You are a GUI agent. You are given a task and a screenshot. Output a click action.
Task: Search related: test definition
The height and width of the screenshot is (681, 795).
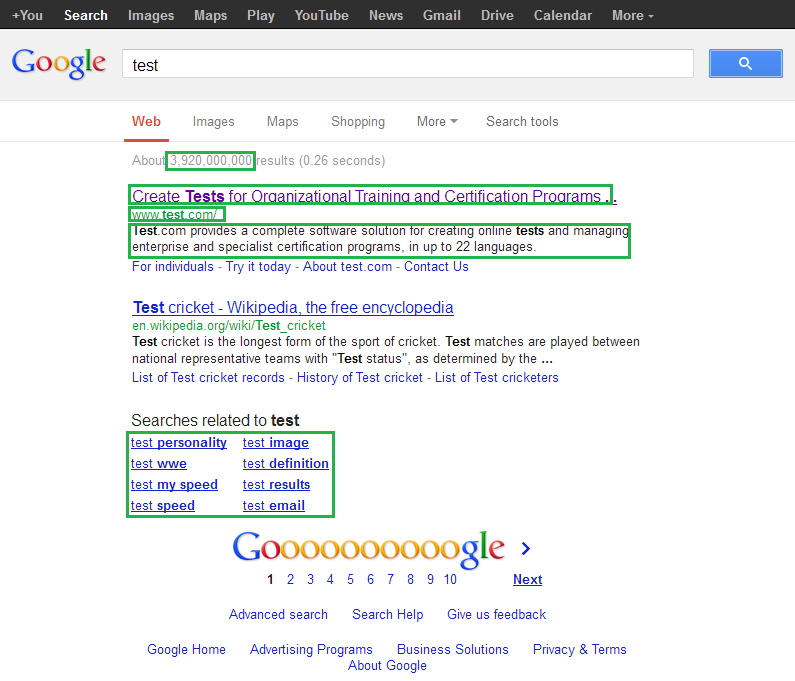pos(285,463)
